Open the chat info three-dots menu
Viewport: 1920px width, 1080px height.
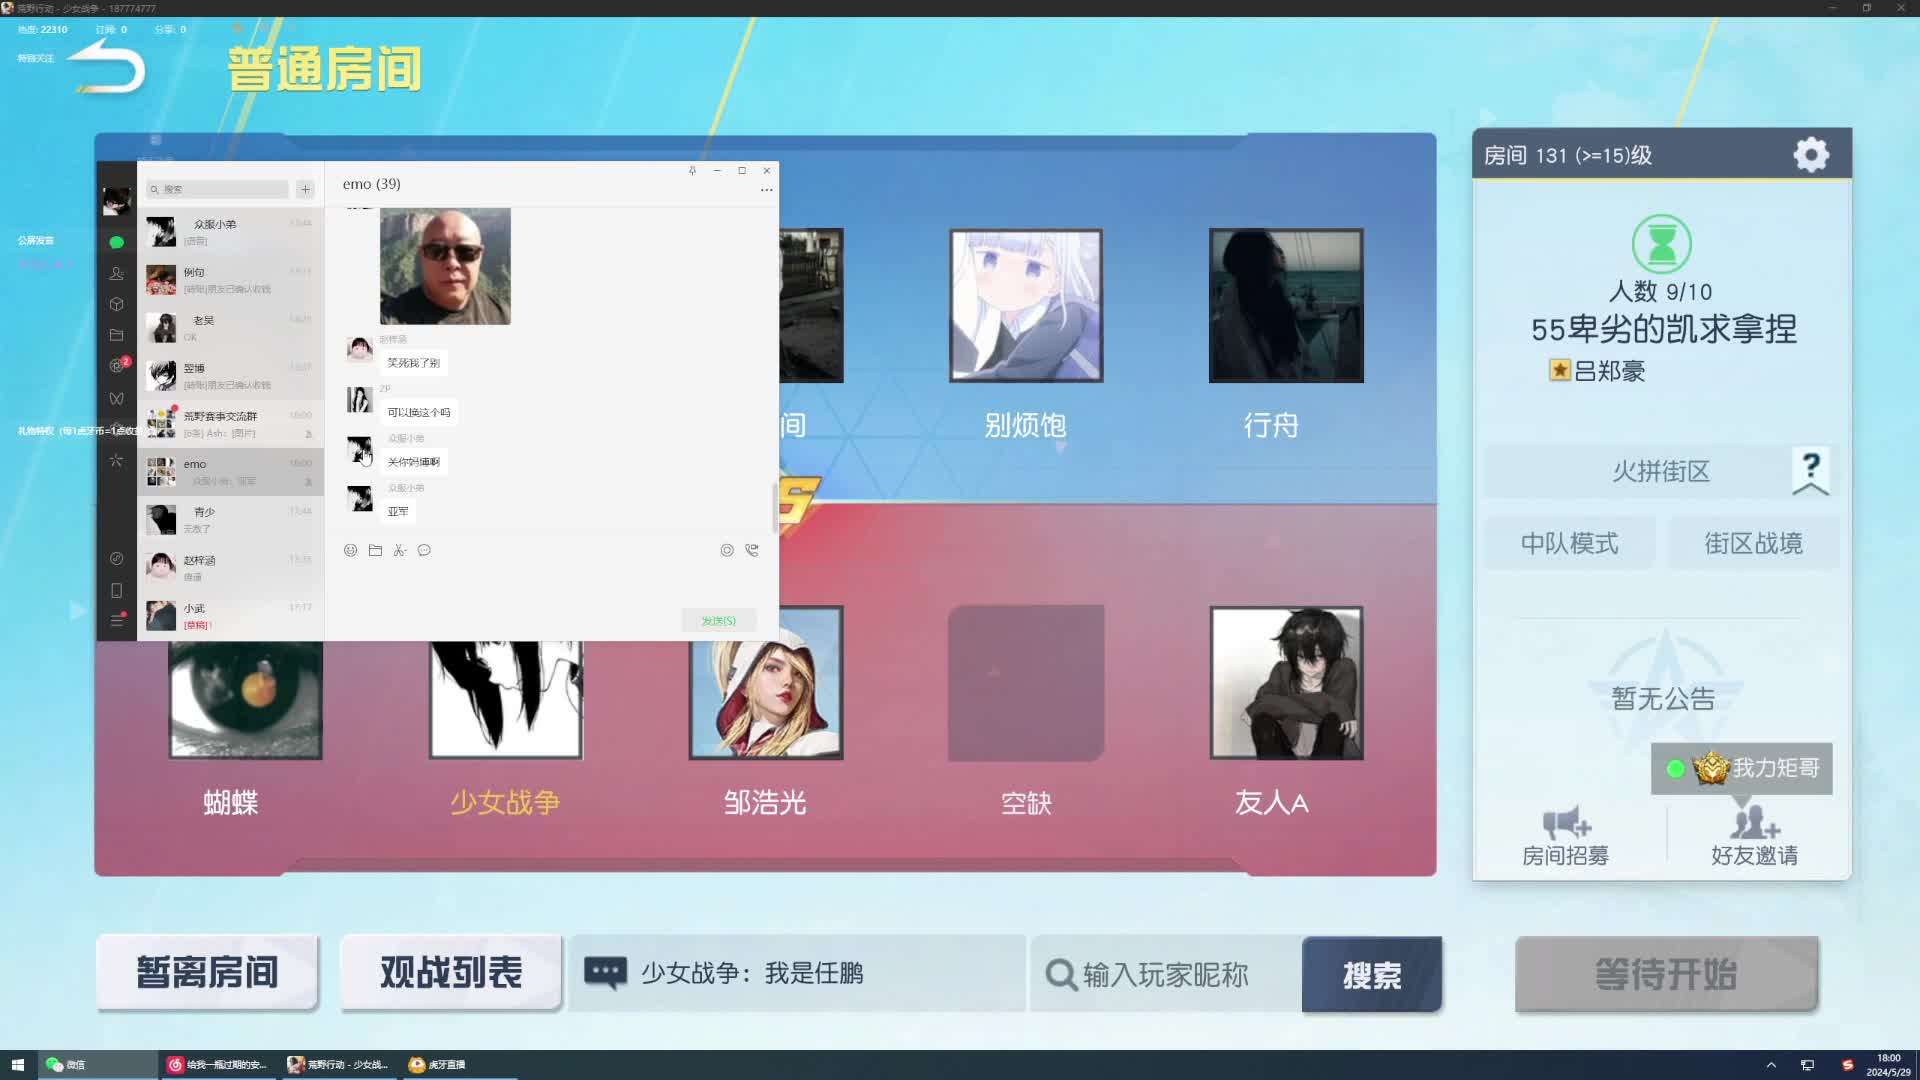pyautogui.click(x=767, y=190)
